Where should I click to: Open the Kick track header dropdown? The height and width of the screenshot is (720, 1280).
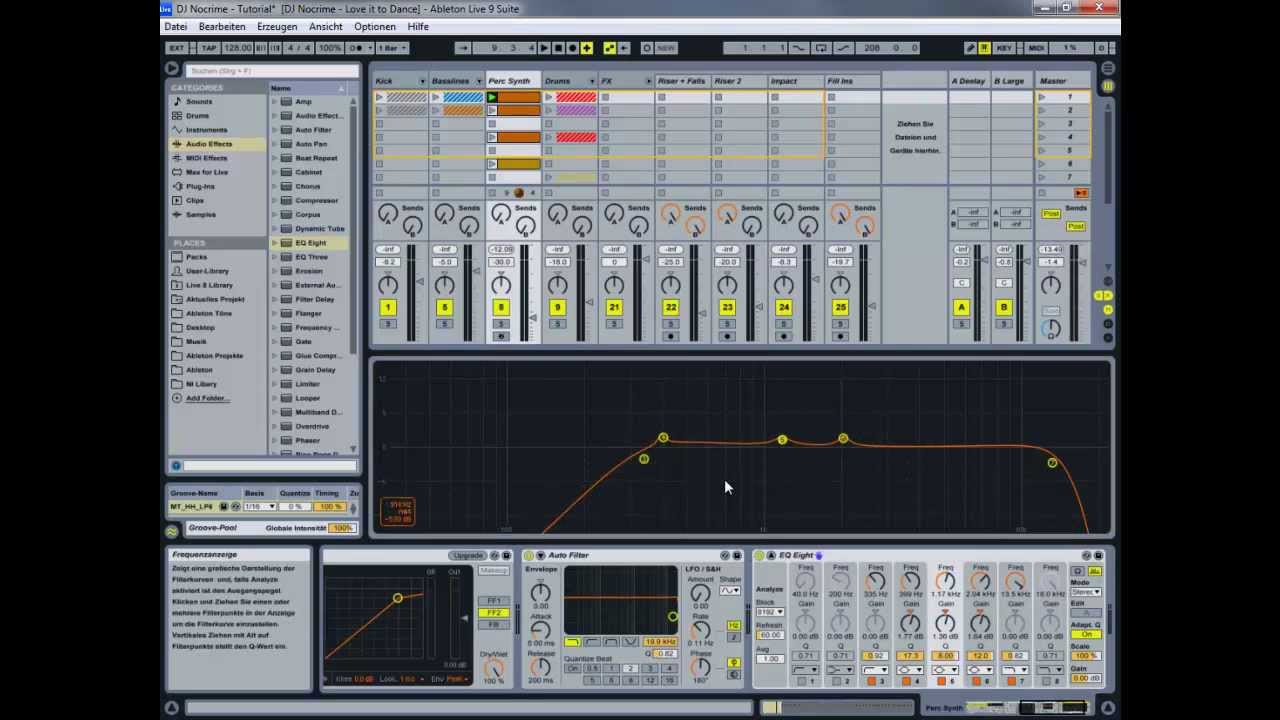click(422, 81)
